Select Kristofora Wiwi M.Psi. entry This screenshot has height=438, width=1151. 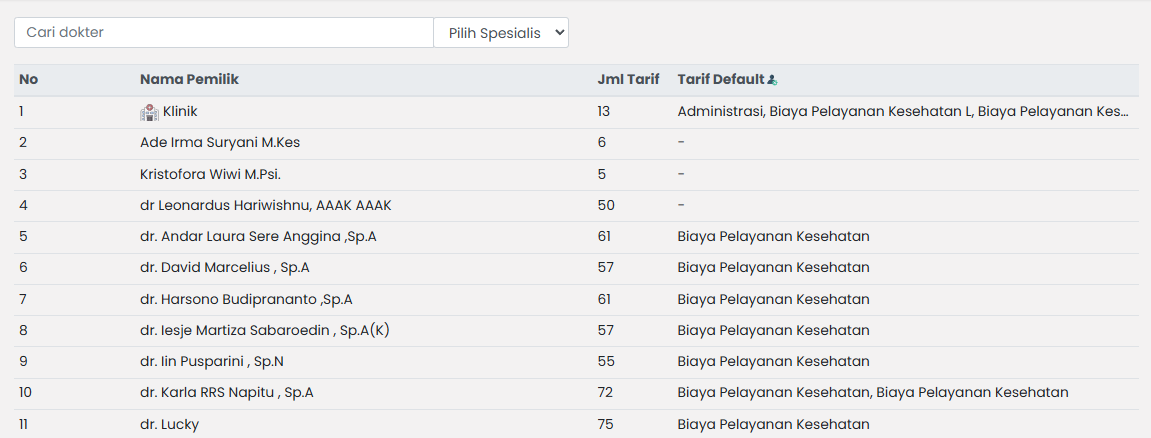[210, 174]
